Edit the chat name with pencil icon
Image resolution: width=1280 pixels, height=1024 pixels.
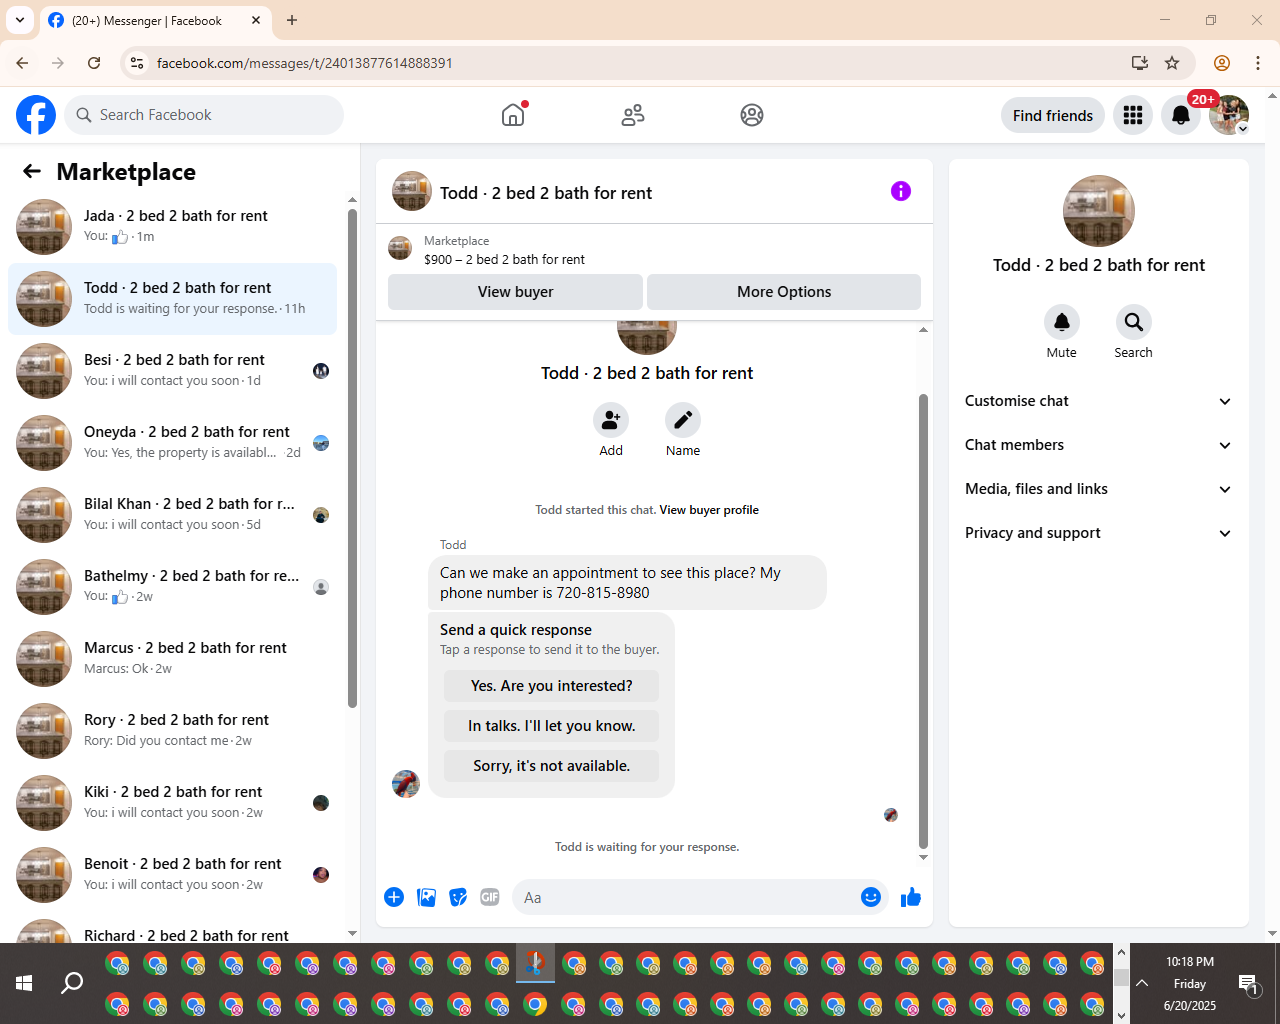pyautogui.click(x=683, y=420)
